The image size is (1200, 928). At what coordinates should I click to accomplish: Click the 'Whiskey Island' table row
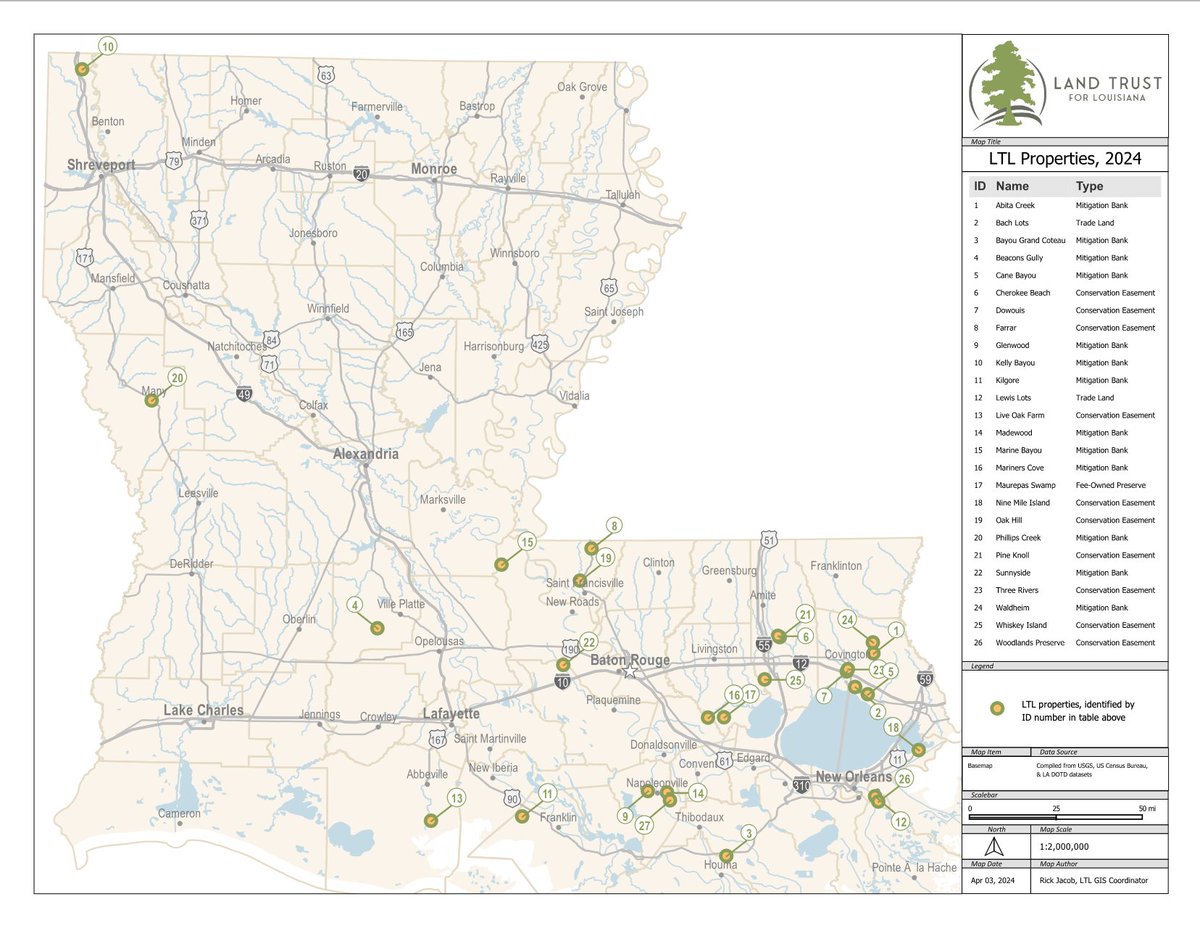point(1065,625)
